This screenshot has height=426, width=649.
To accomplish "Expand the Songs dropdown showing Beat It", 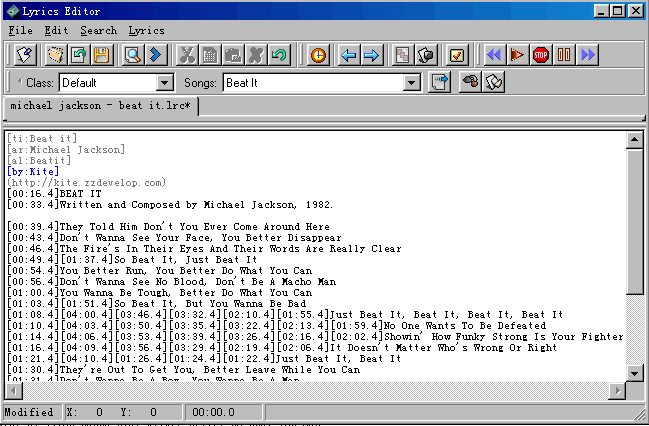I will (x=411, y=83).
